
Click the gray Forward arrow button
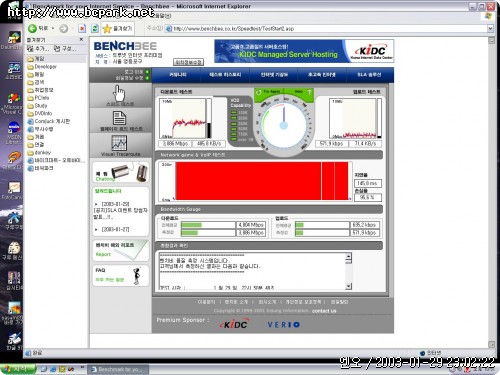(63, 29)
